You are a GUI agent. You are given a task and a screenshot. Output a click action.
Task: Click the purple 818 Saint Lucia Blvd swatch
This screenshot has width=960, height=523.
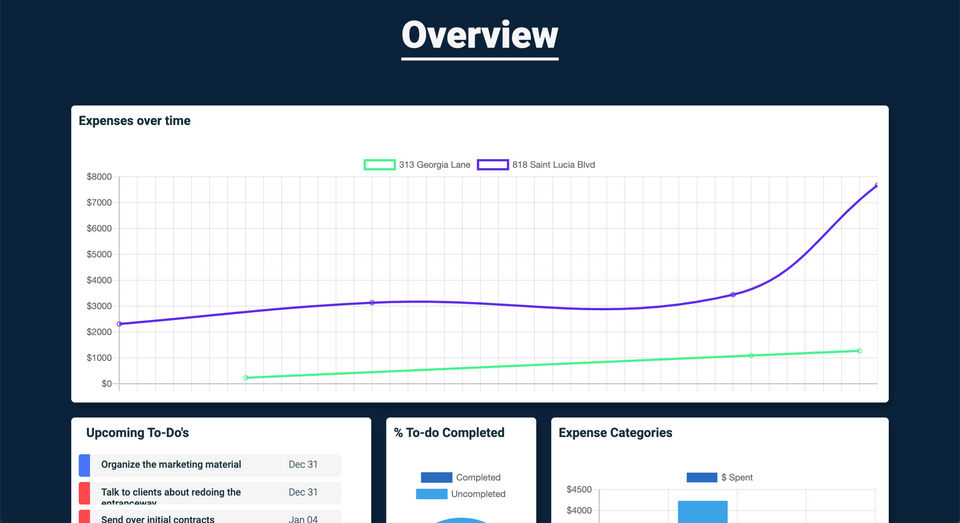click(x=493, y=165)
